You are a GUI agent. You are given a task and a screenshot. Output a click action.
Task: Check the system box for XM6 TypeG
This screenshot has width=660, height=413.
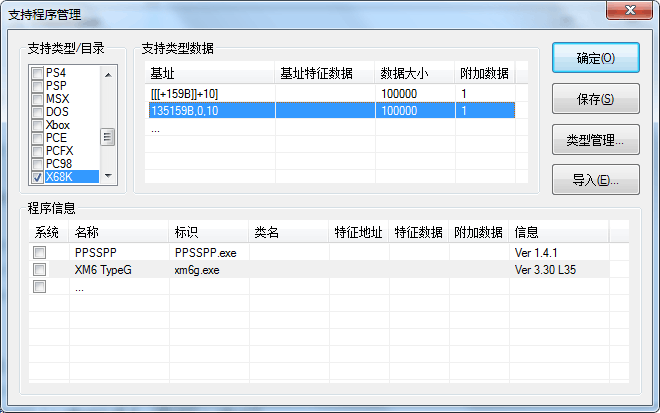tap(39, 270)
